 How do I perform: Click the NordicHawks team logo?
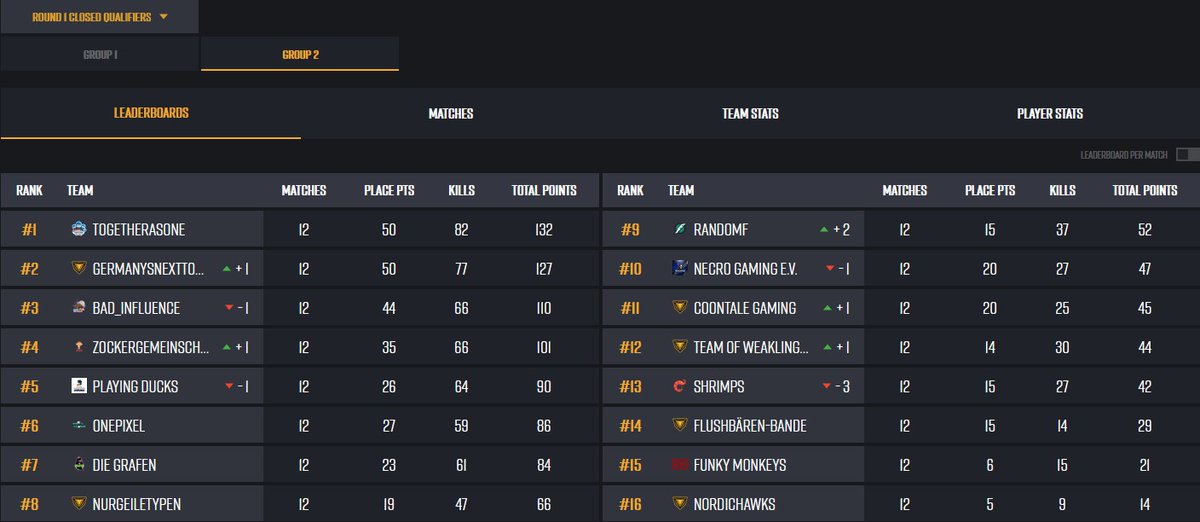coord(680,504)
